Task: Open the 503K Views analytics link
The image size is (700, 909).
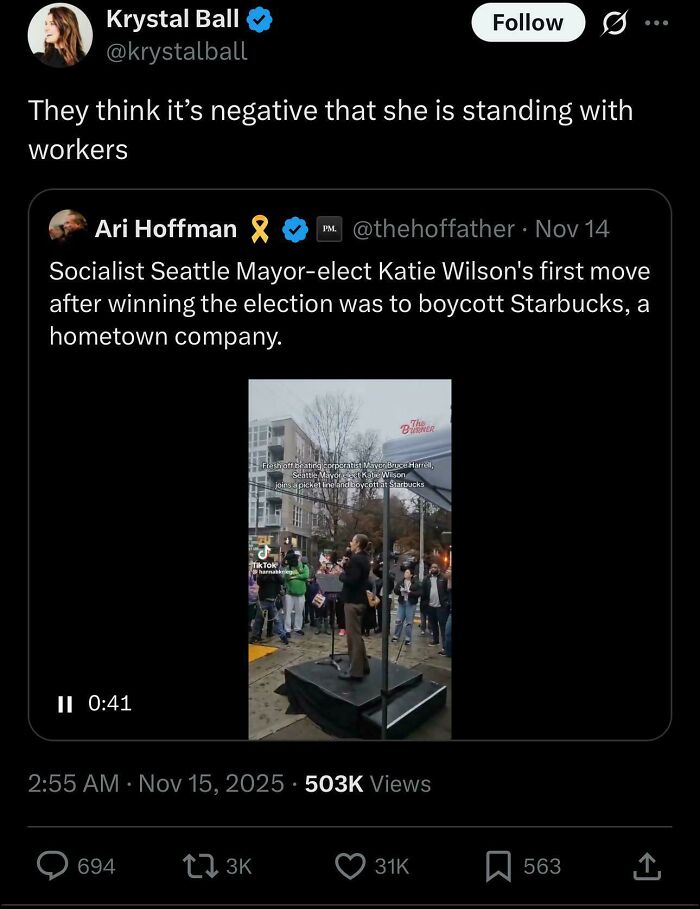Action: pos(367,783)
